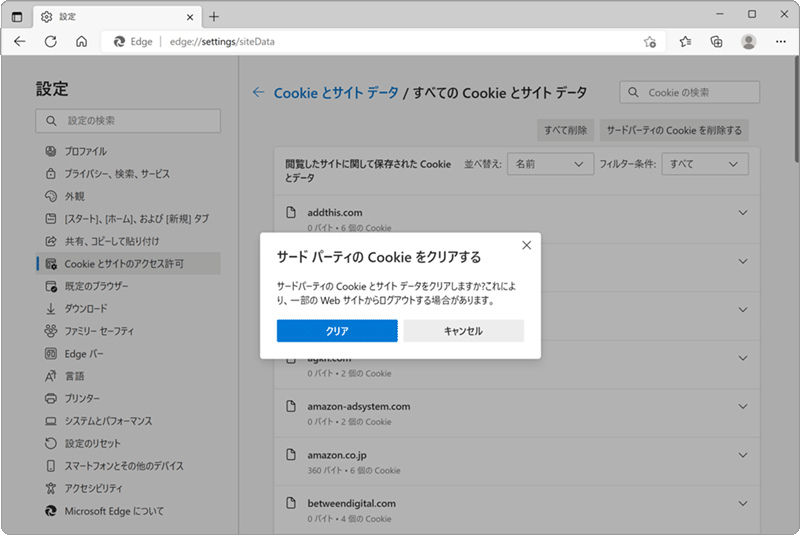
Task: Close the 設定 tab
Action: pyautogui.click(x=190, y=17)
